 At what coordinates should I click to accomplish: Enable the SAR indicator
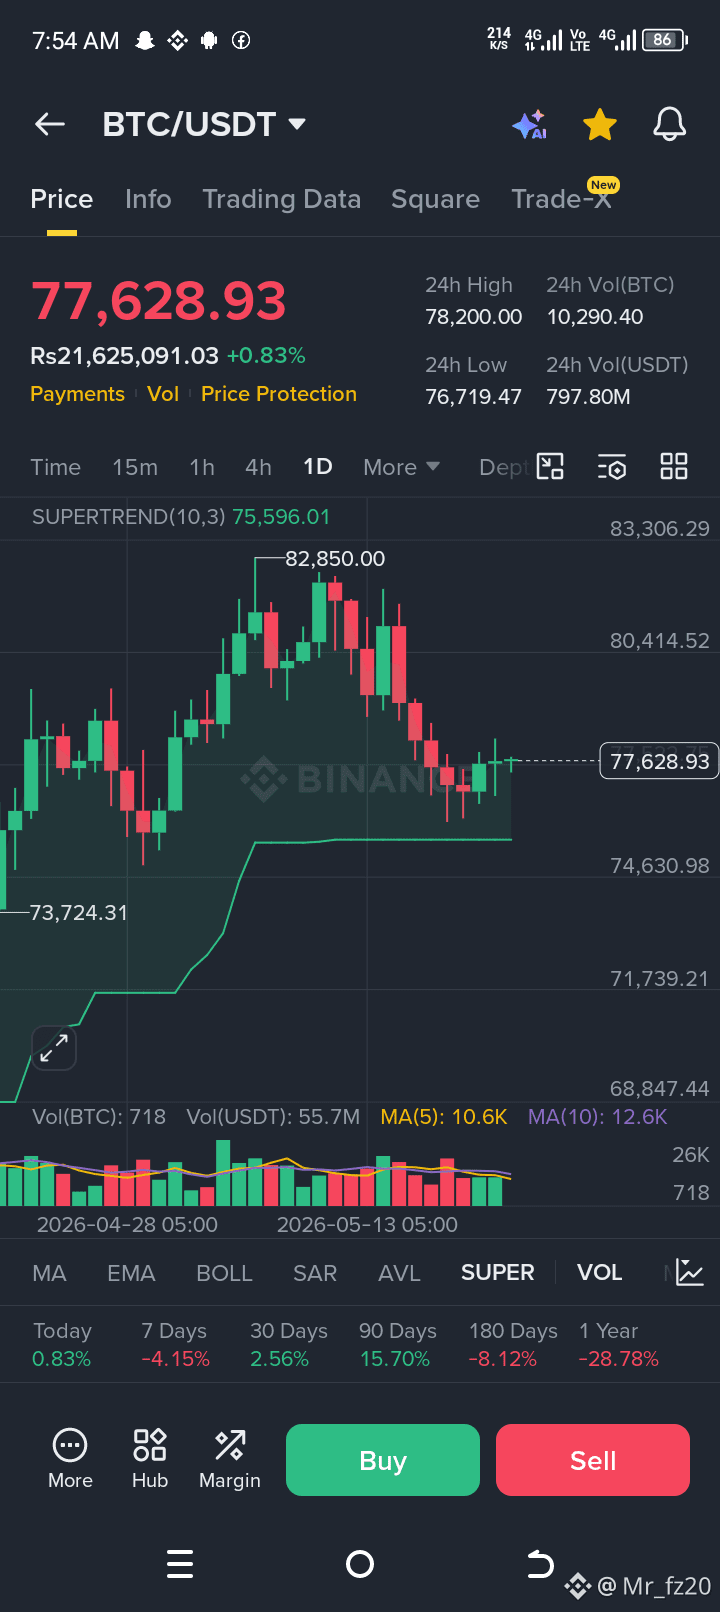[315, 1273]
